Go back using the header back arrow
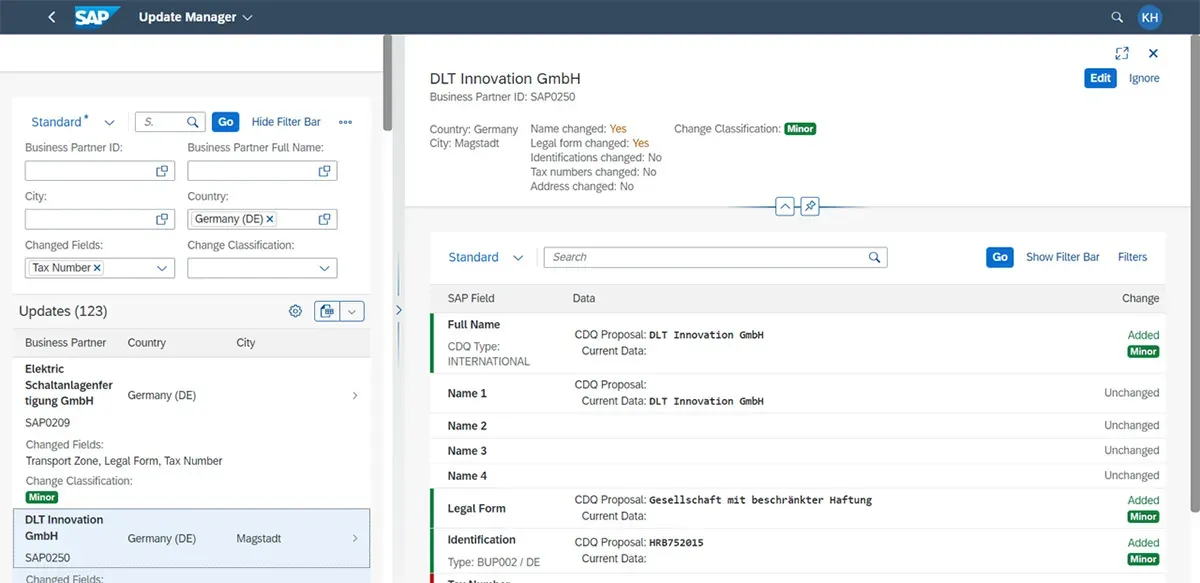This screenshot has height=583, width=1200. click(52, 17)
